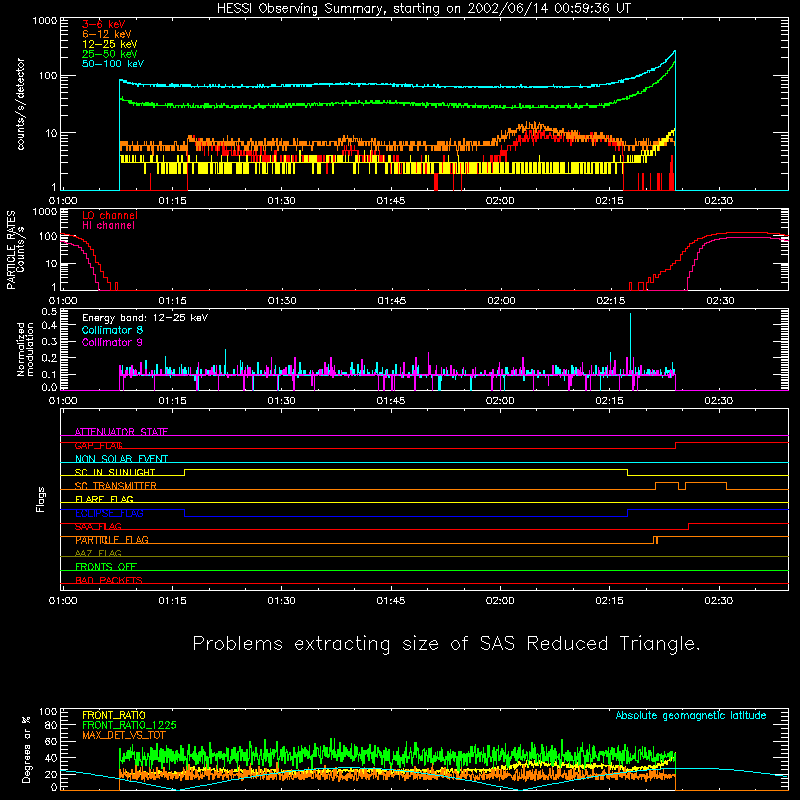The image size is (800, 800).
Task: Click the FLARE_FLAG label
Action: click(104, 499)
